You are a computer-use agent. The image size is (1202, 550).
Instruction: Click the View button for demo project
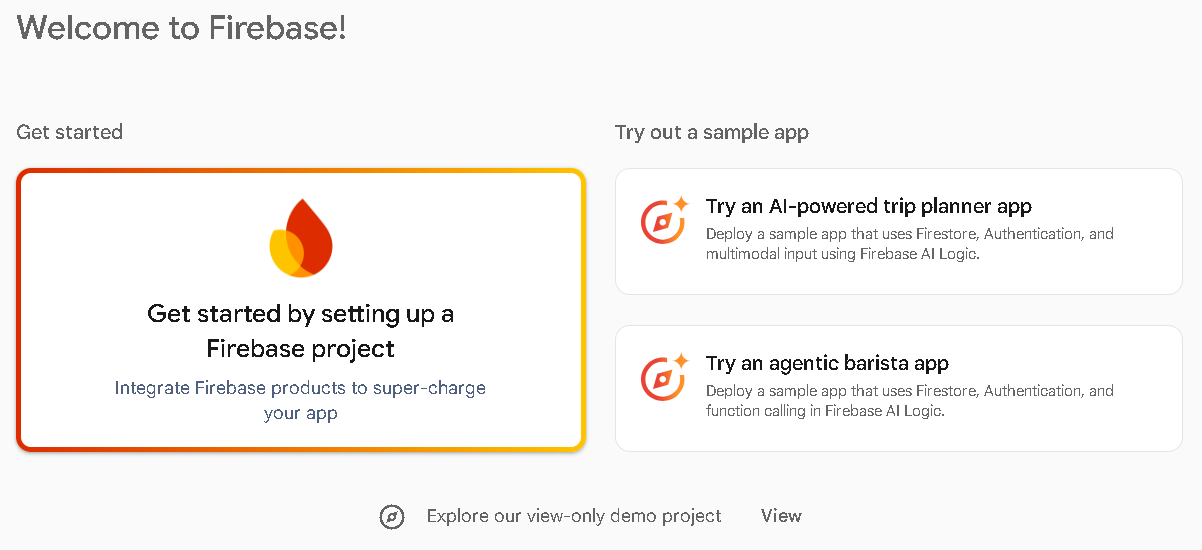tap(781, 516)
